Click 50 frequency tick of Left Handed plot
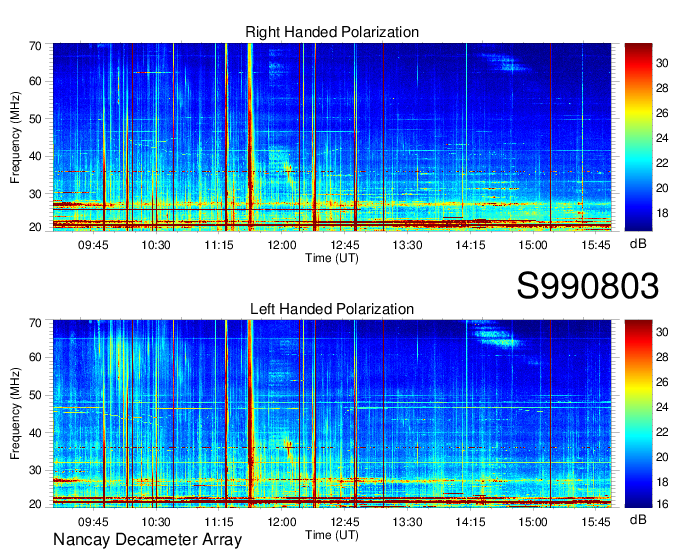 35,395
